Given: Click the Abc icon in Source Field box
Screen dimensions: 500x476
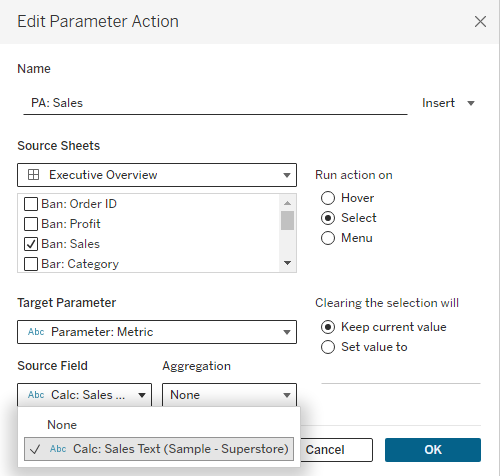Looking at the screenshot, I should tap(36, 395).
